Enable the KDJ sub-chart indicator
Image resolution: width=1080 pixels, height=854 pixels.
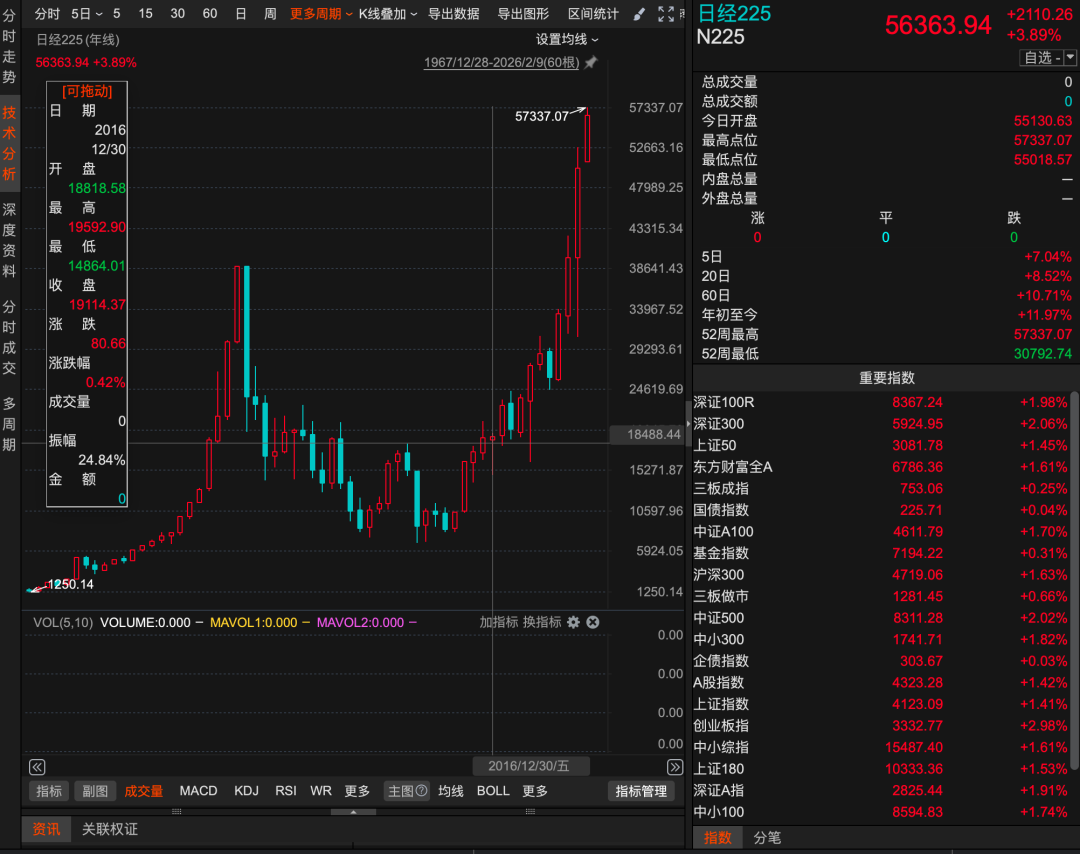[247, 791]
